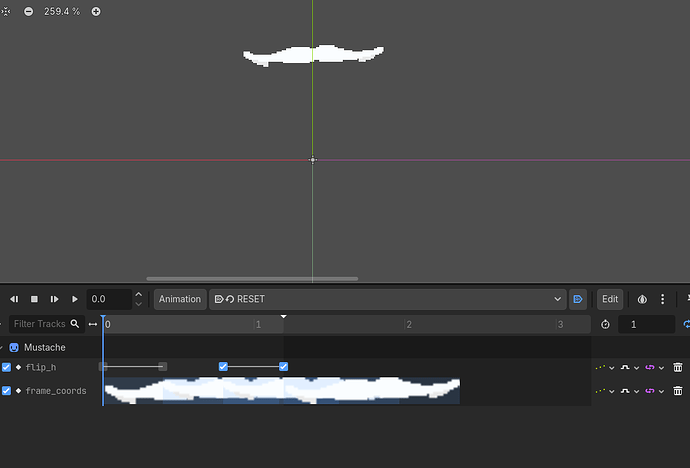Select the last checked flip_h keyframe

coord(283,366)
